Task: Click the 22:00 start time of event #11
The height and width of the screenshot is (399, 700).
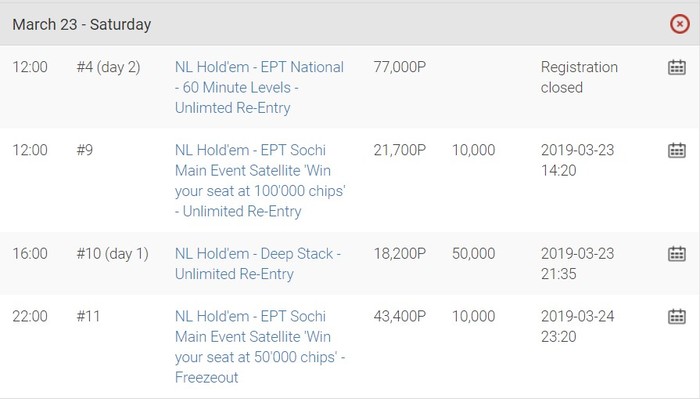Action: (x=30, y=316)
